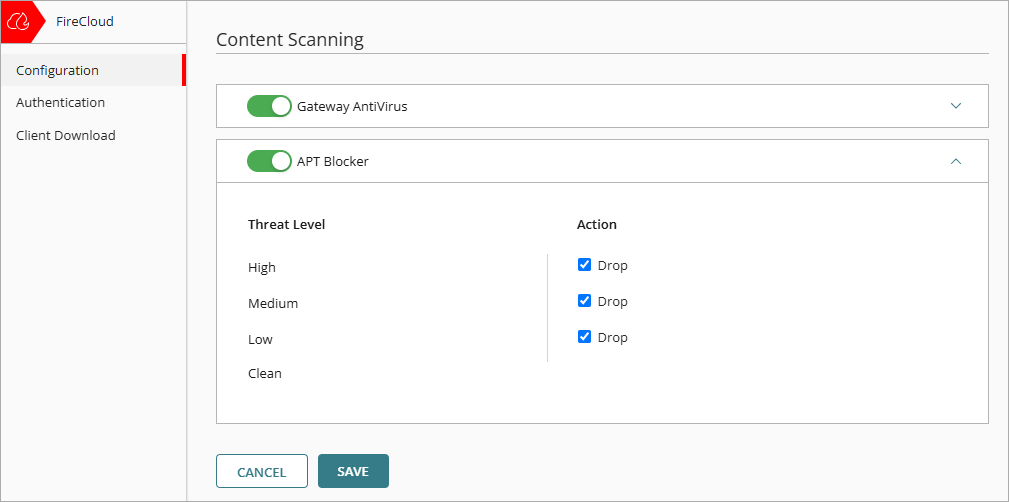Click the Content Scanning page heading
This screenshot has height=502, width=1009.
click(x=290, y=40)
